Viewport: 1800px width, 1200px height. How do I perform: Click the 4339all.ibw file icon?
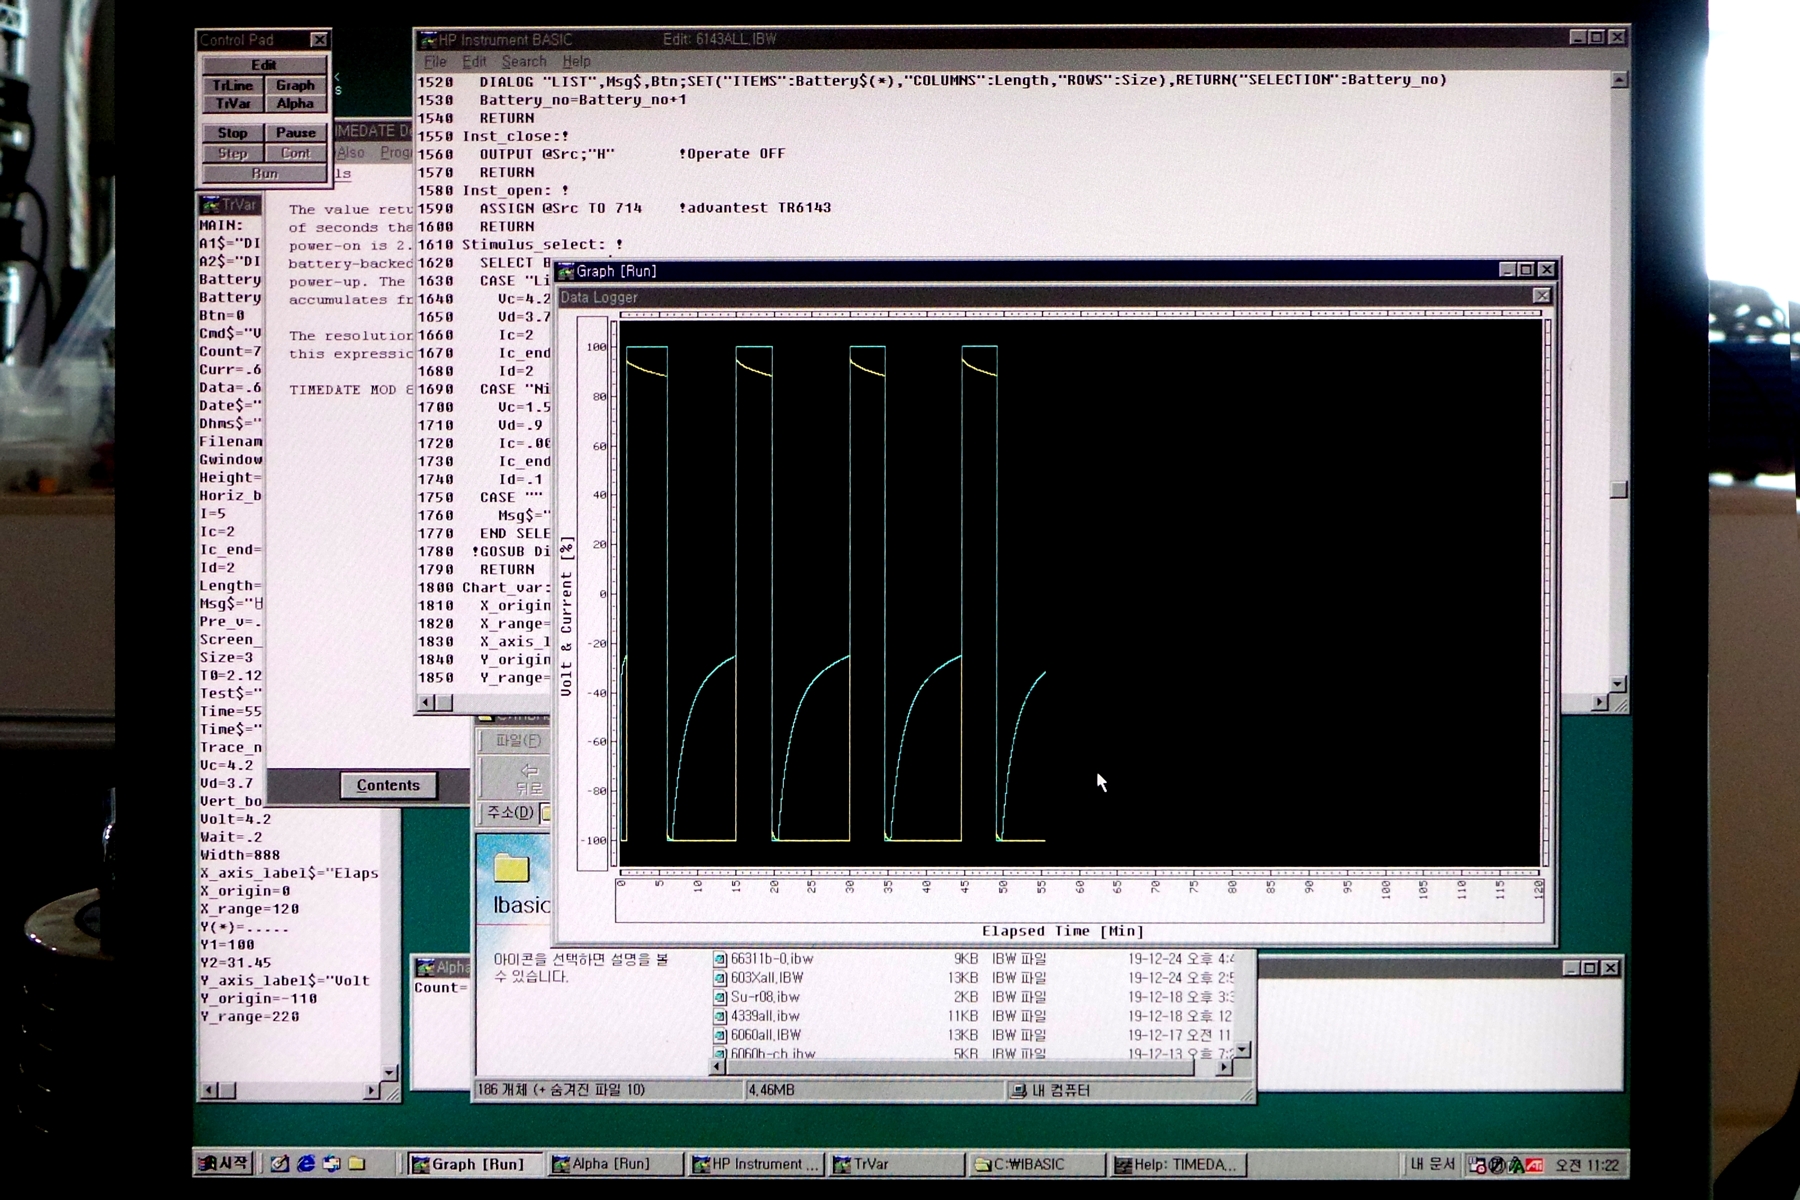pyautogui.click(x=719, y=1016)
